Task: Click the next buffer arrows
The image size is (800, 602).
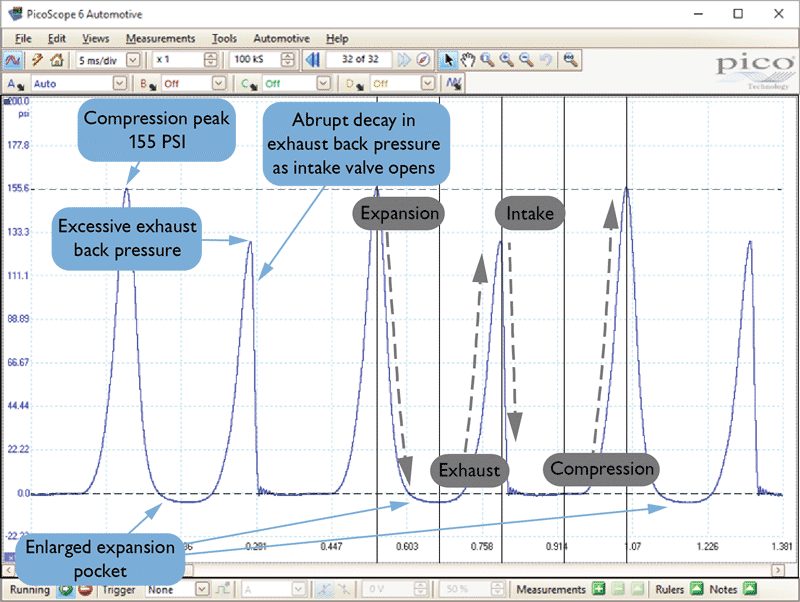Action: 404,60
